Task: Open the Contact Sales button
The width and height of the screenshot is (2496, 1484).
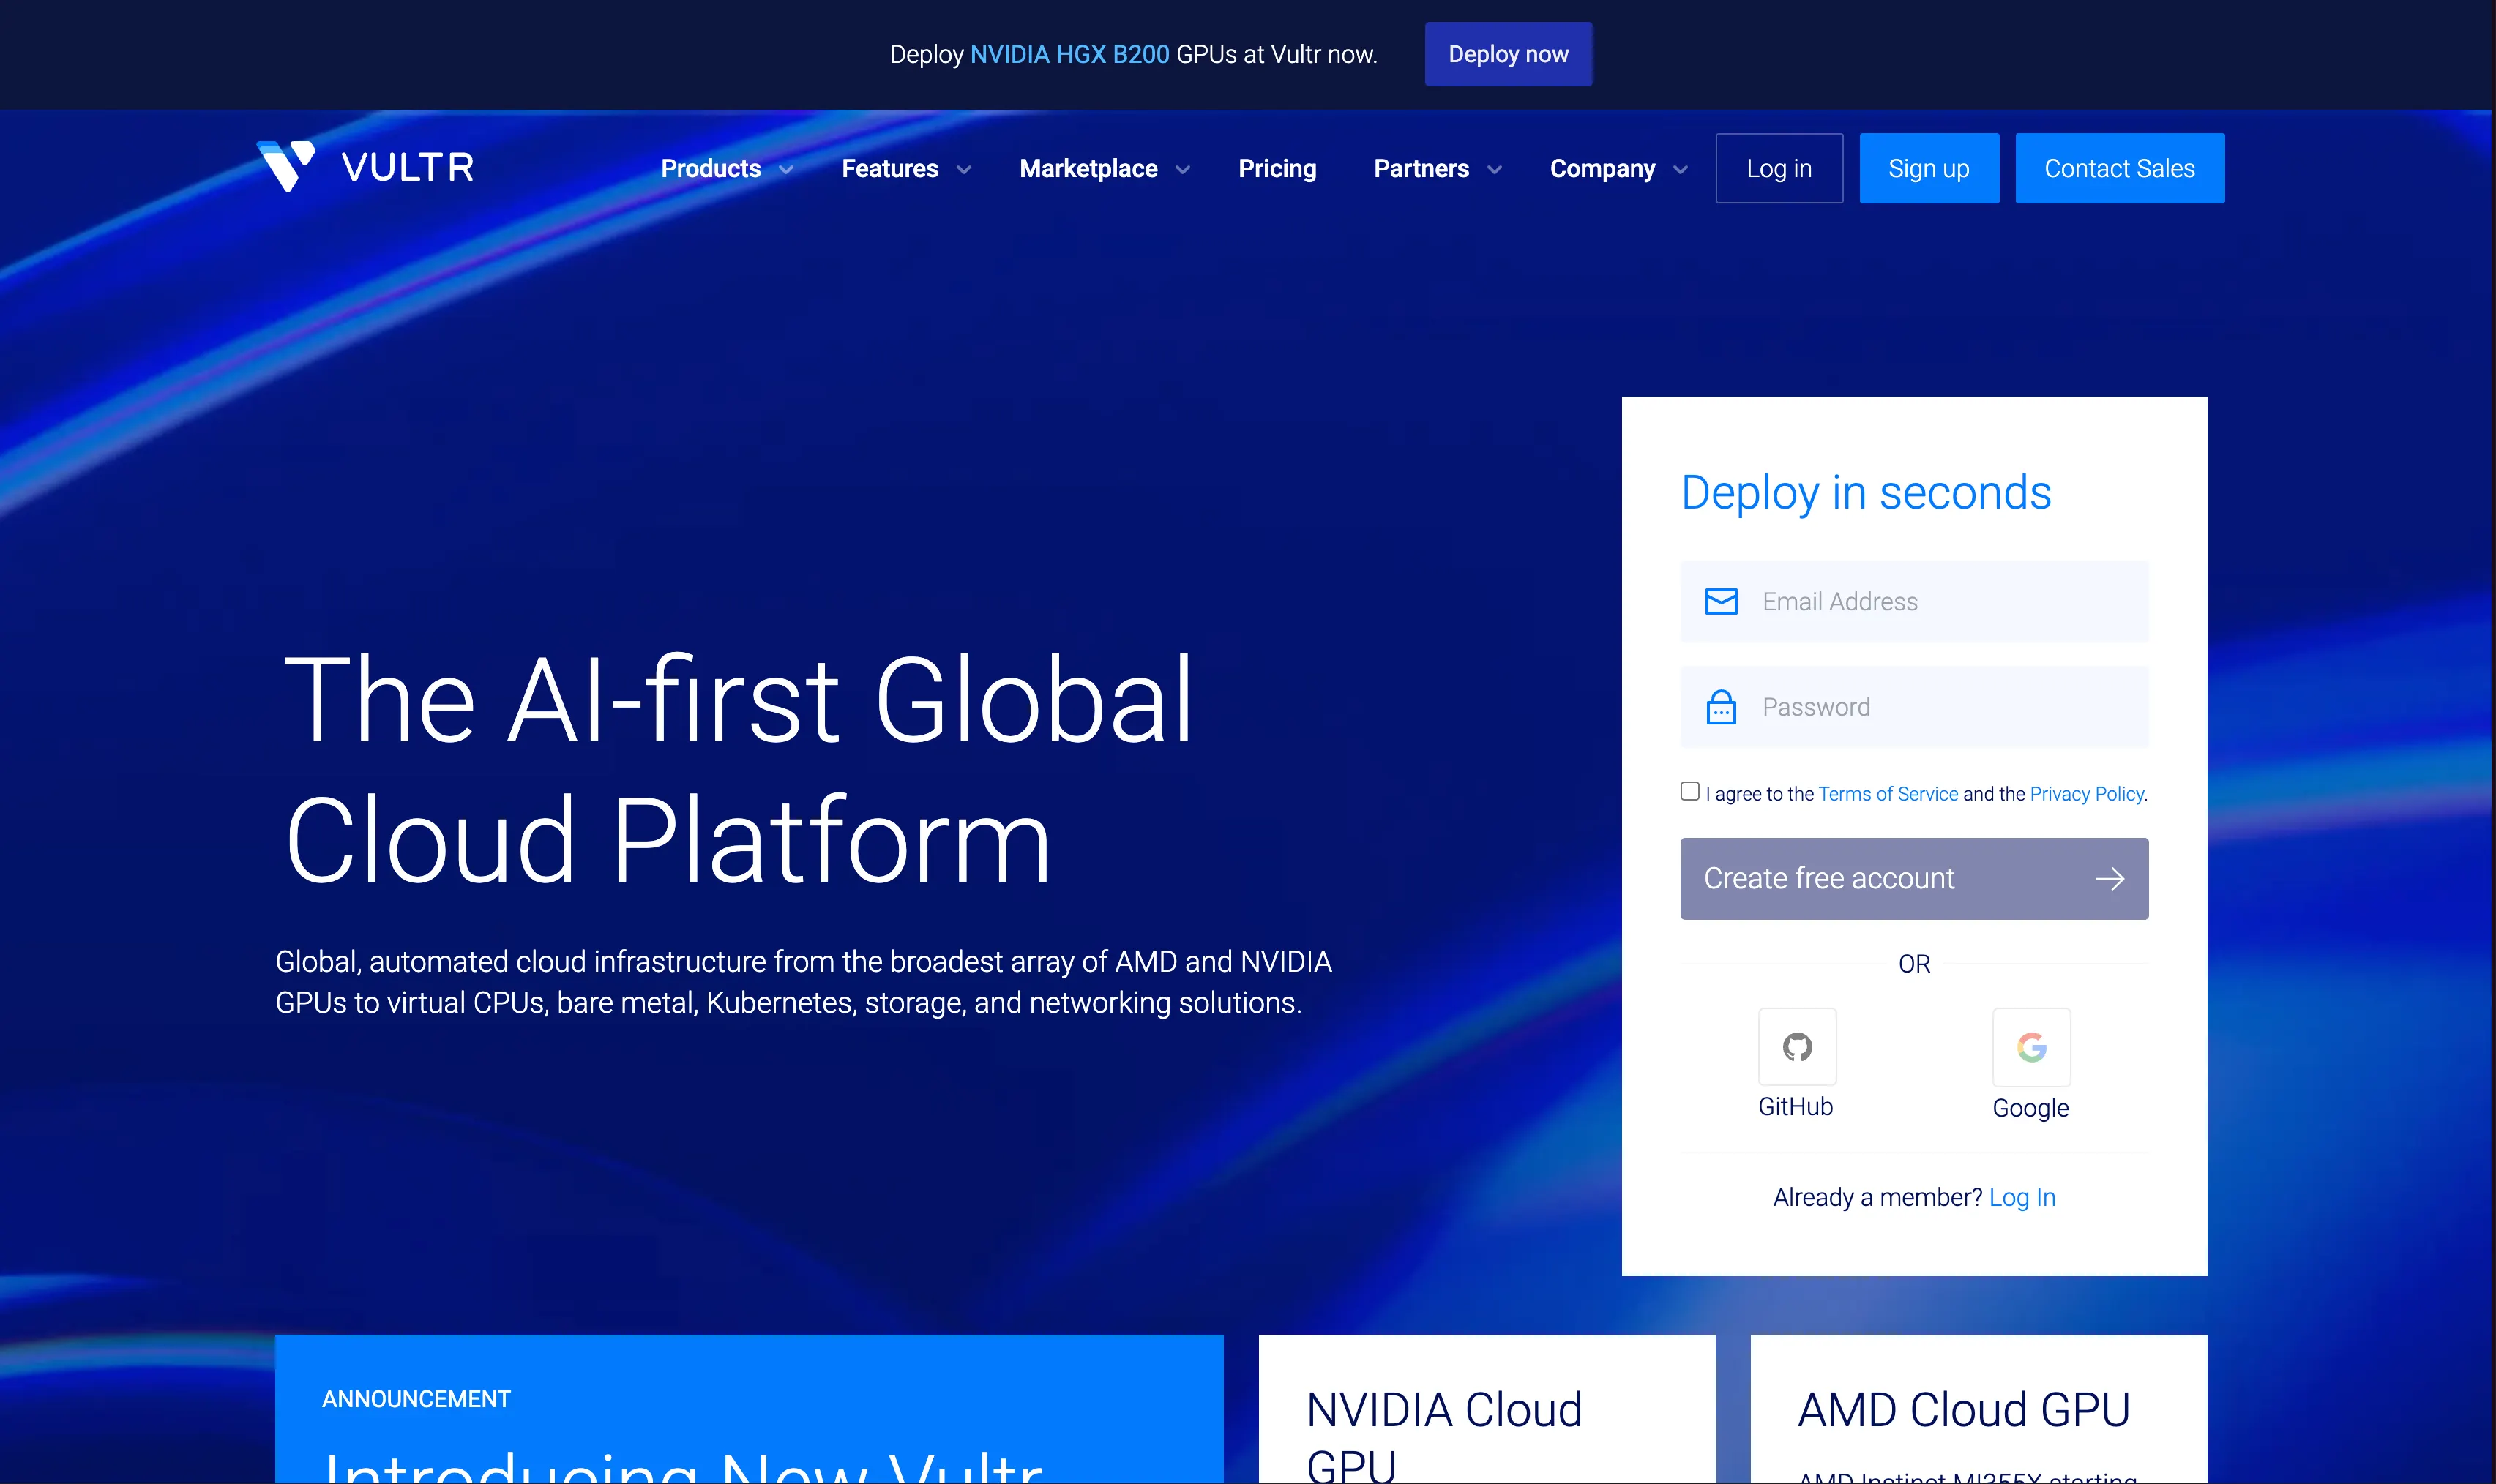Action: [2119, 169]
